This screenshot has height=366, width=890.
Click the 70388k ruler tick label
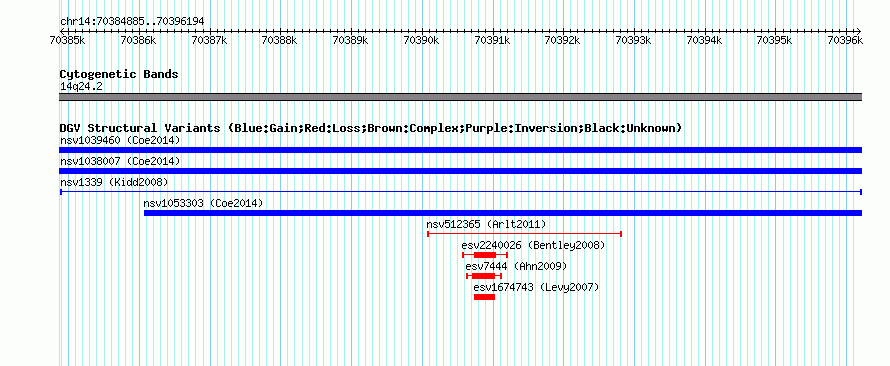pyautogui.click(x=280, y=40)
